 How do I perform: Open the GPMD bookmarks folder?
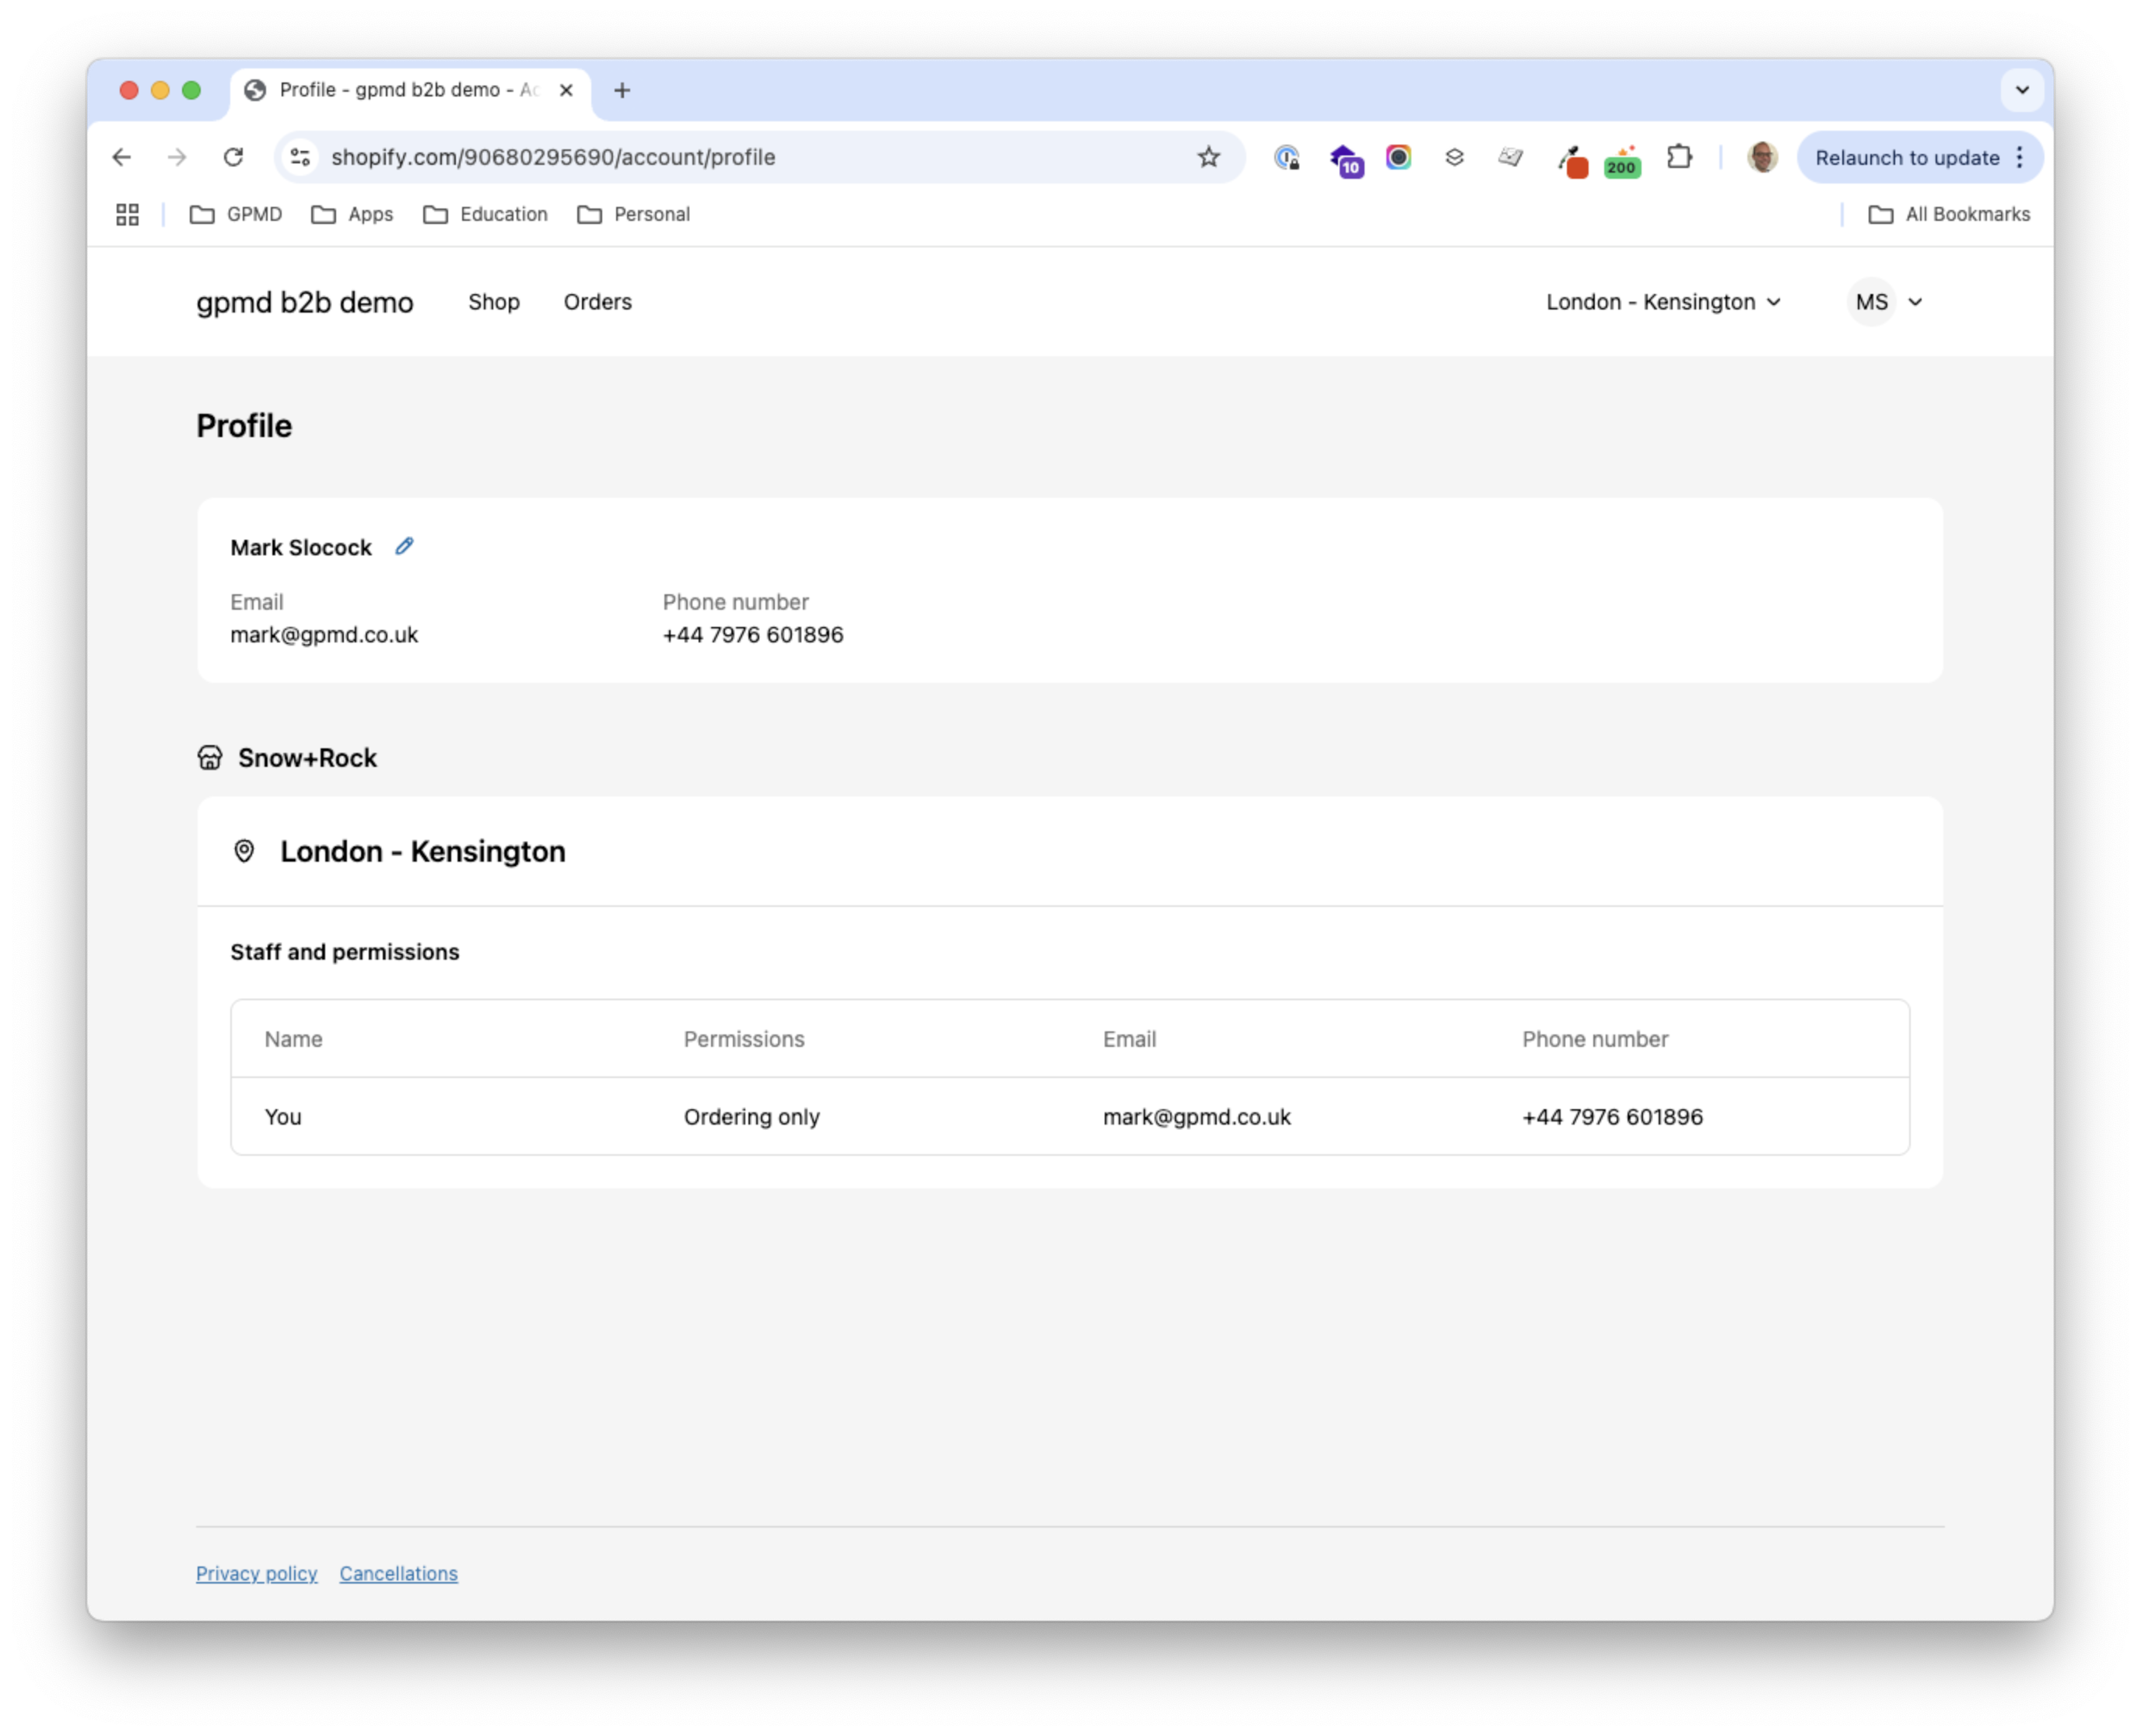click(x=236, y=214)
